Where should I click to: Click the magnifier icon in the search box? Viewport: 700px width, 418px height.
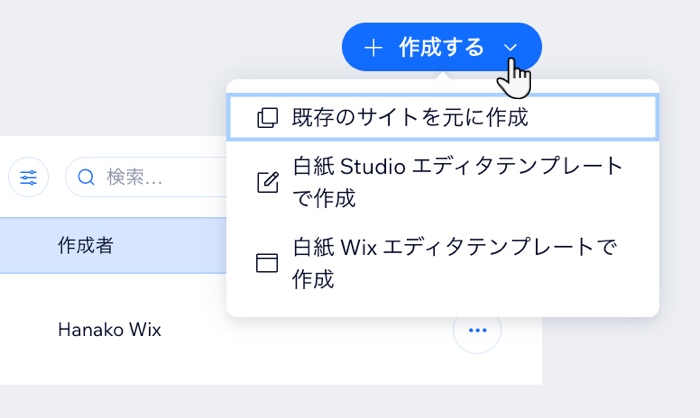tap(86, 178)
